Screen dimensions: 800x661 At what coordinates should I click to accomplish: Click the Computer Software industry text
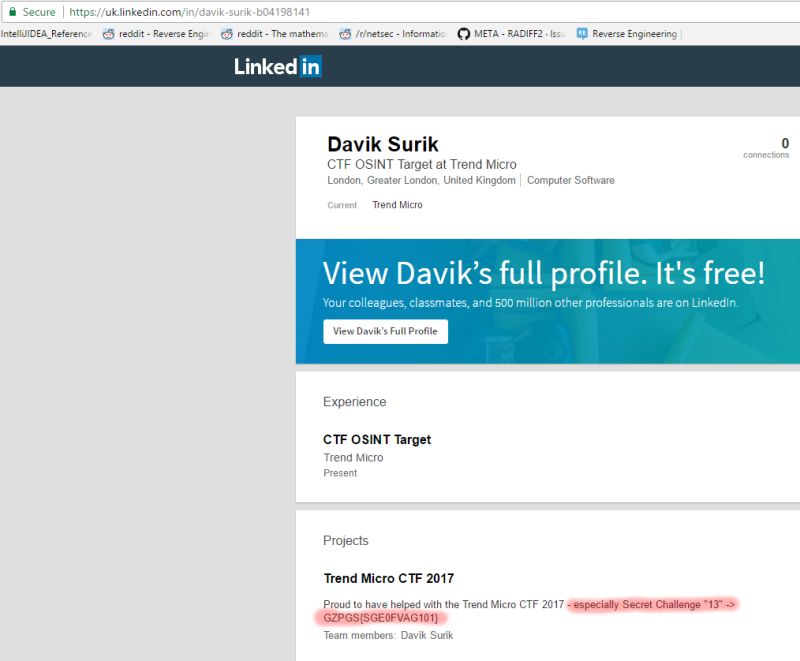[571, 180]
